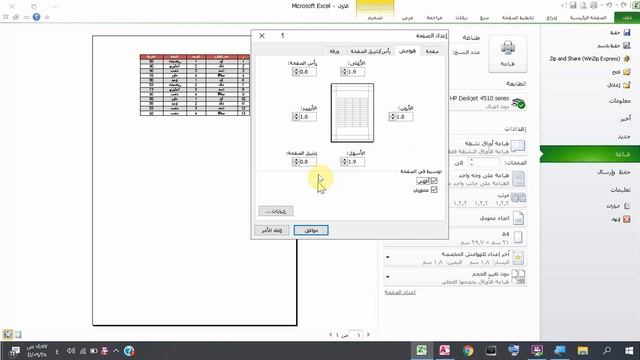Open the View ribbon tab
The image size is (640, 360).
pyautogui.click(x=407, y=18)
